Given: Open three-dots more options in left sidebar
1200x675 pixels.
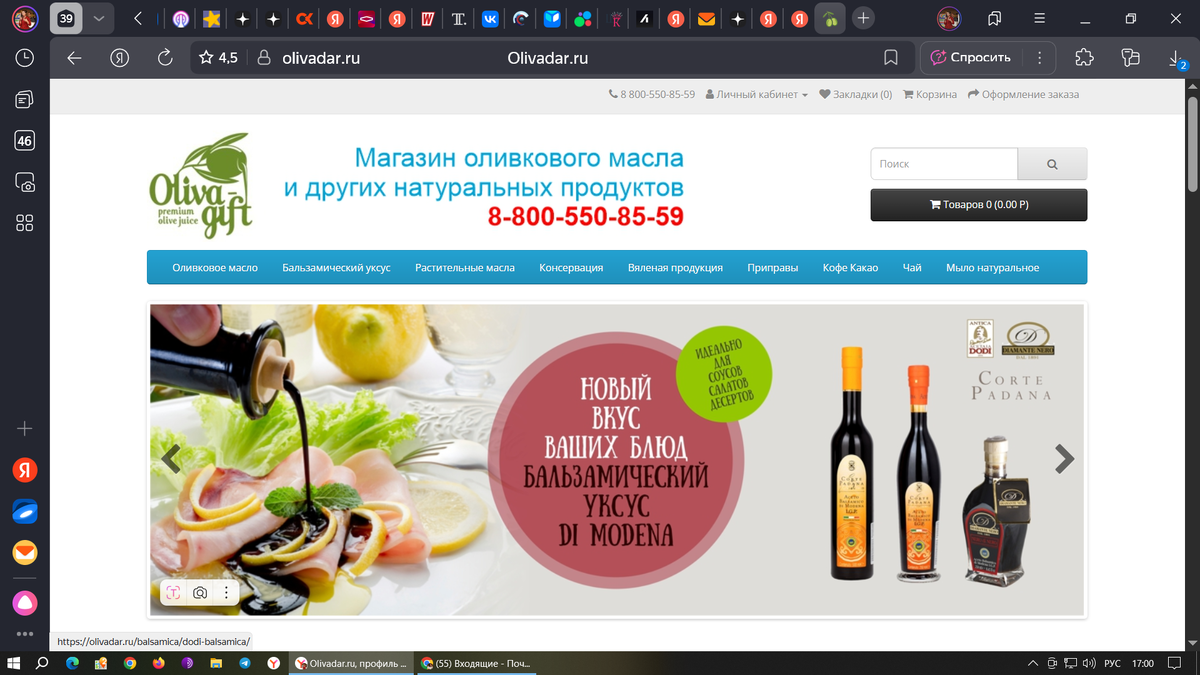Looking at the screenshot, I should [x=25, y=634].
